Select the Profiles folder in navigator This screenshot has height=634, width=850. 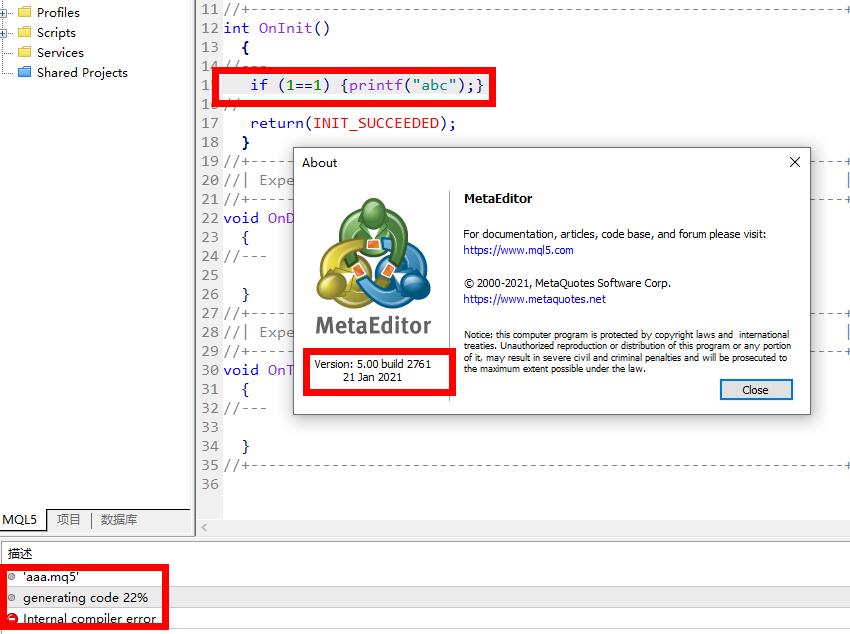[x=58, y=12]
